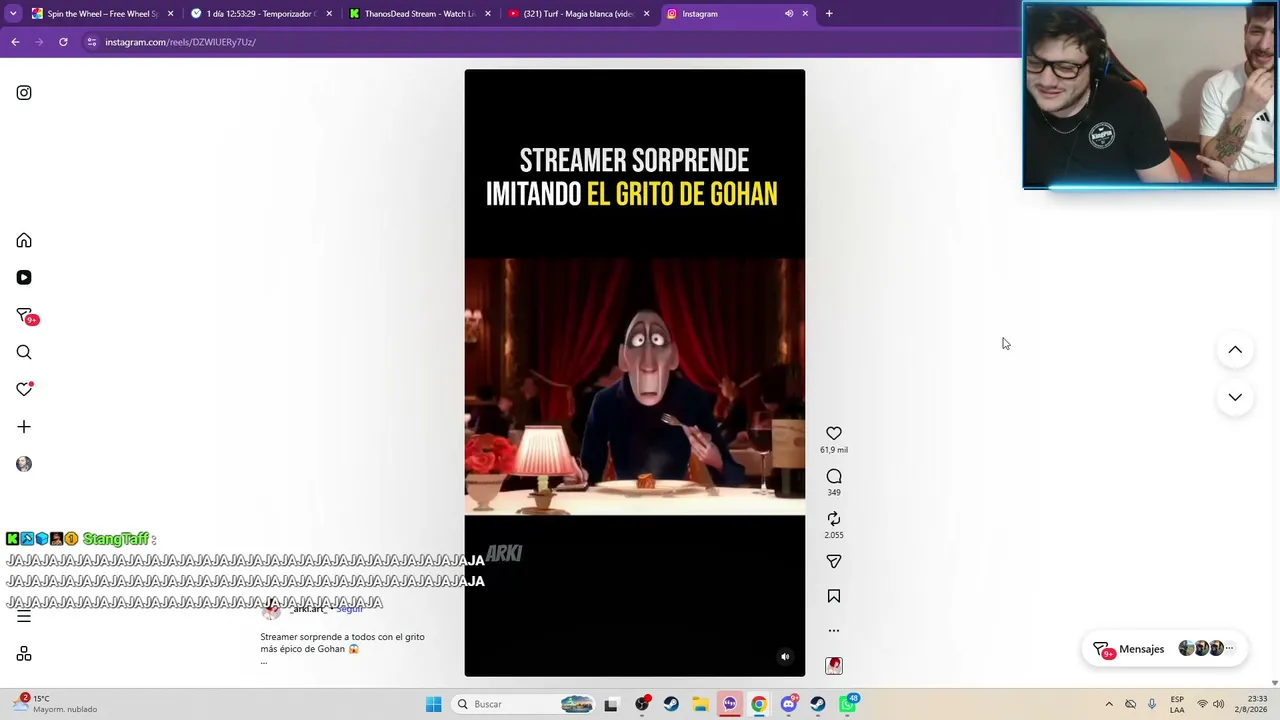Open File Explorer from the taskbar
The width and height of the screenshot is (1280, 720).
coord(700,705)
